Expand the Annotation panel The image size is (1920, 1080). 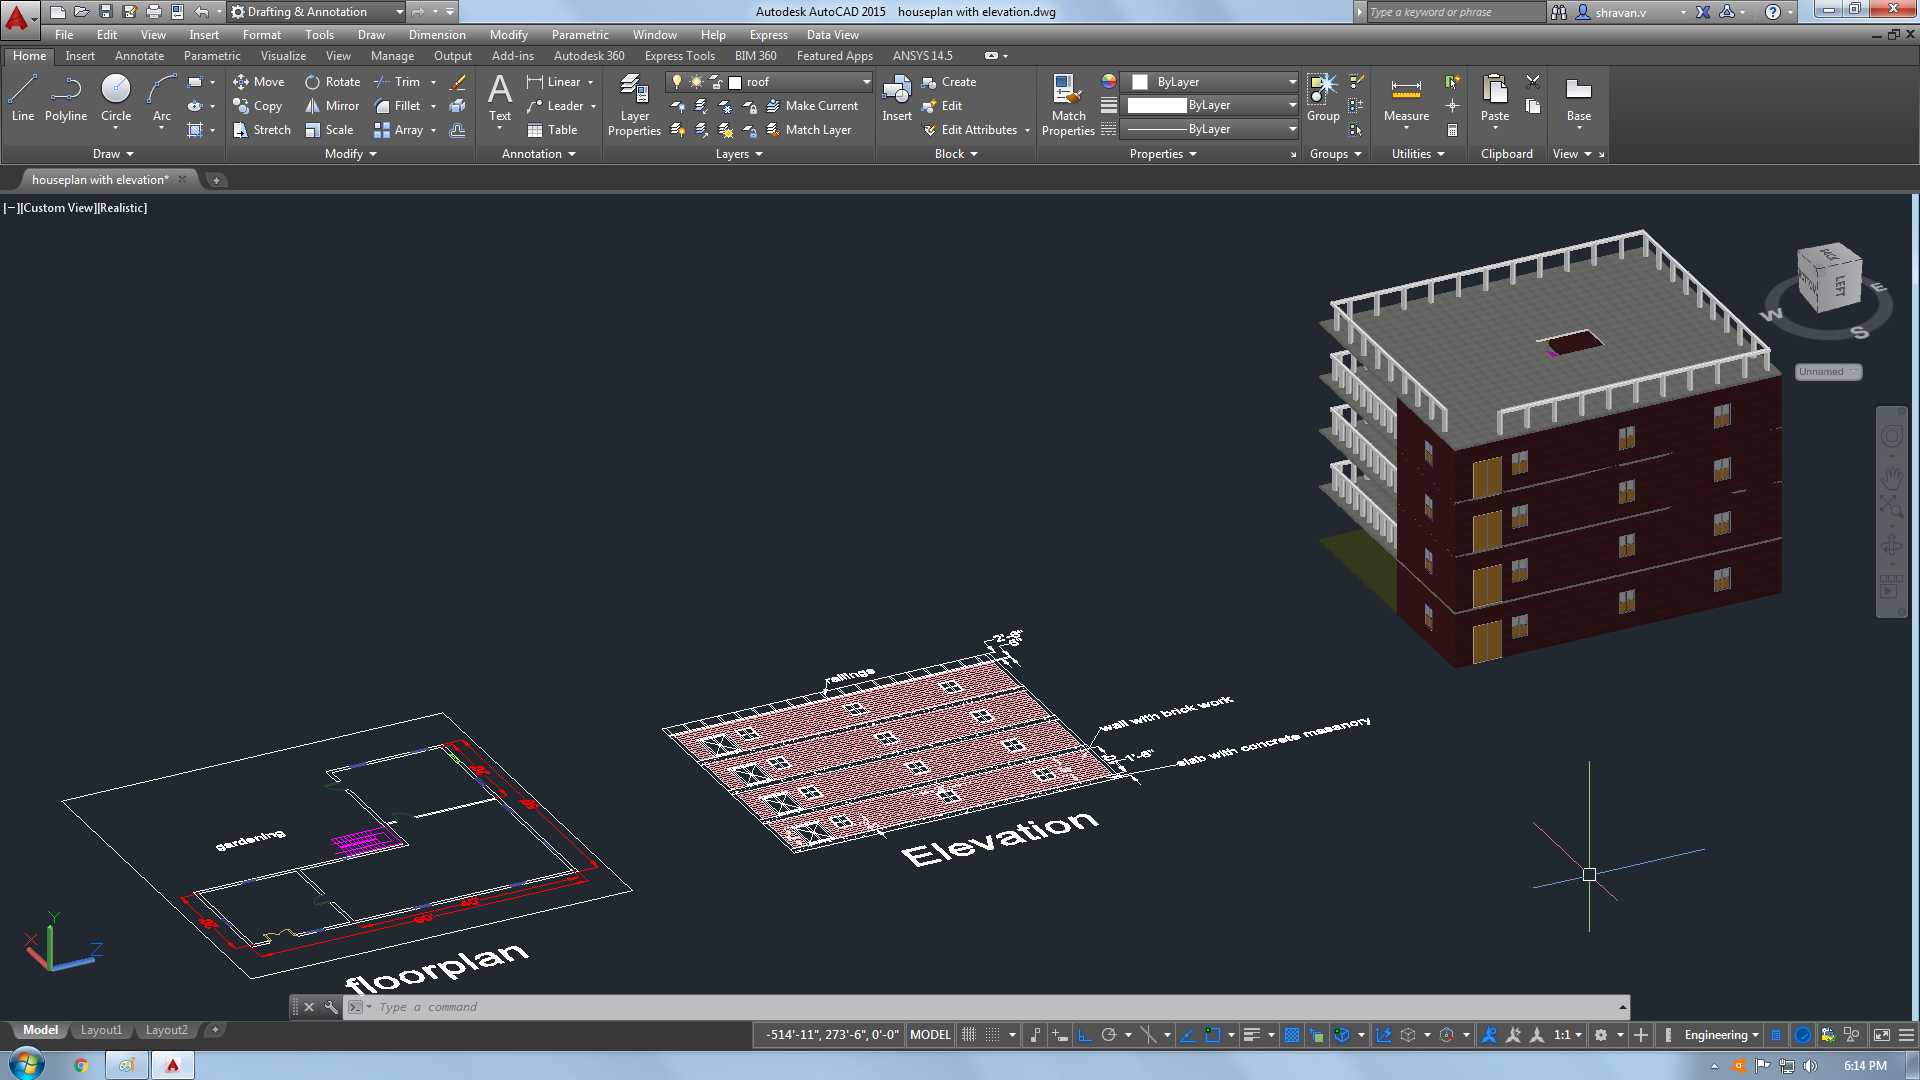pyautogui.click(x=539, y=154)
